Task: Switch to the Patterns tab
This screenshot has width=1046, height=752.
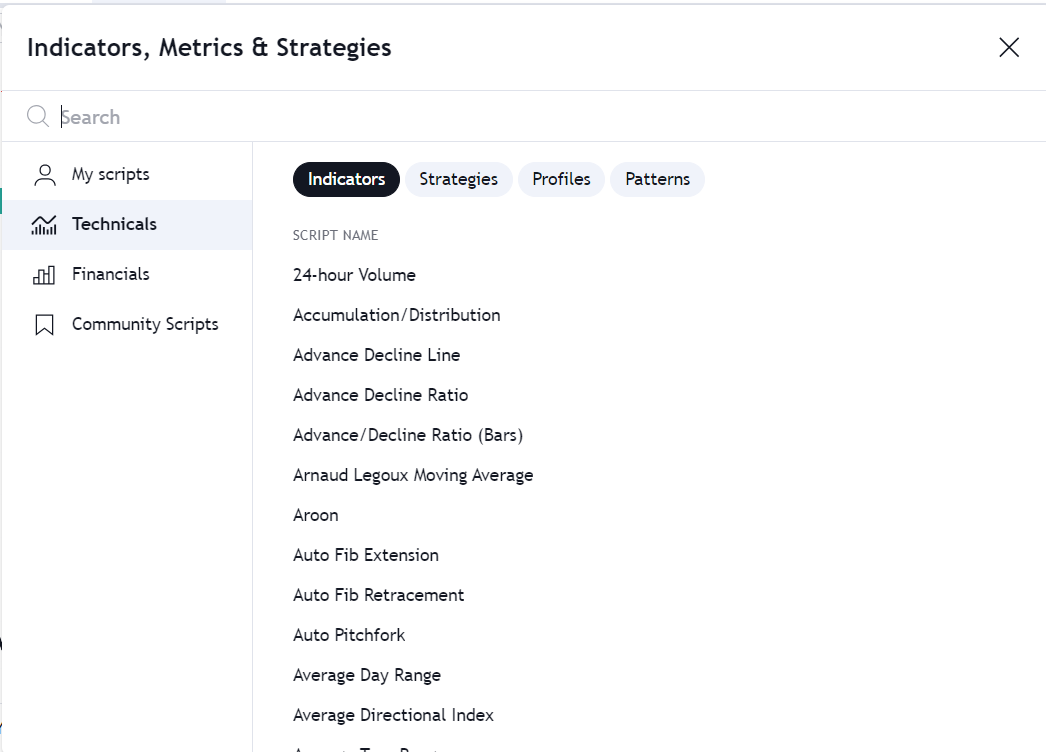Action: coord(657,179)
